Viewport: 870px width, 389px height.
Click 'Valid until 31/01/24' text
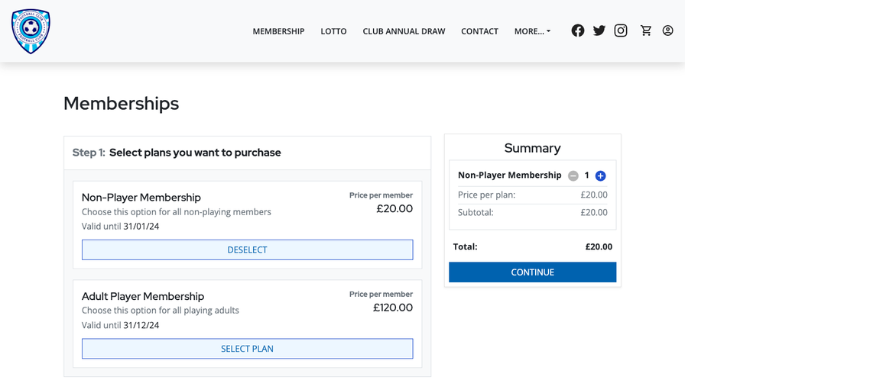click(x=120, y=226)
